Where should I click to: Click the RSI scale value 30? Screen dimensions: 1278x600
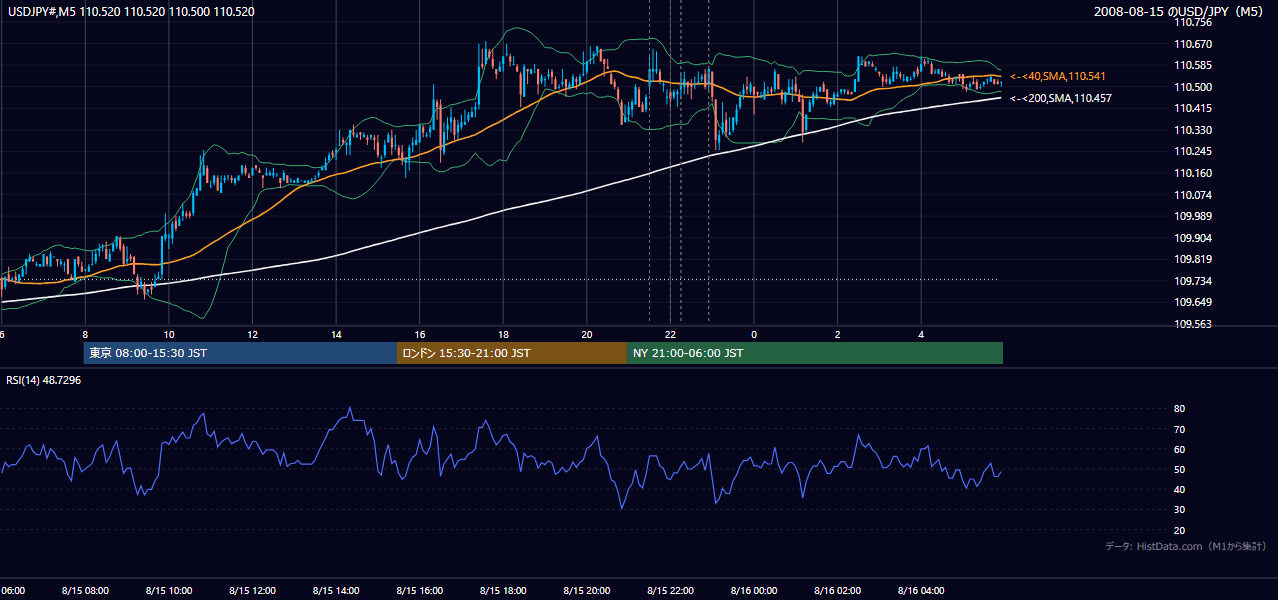1179,509
